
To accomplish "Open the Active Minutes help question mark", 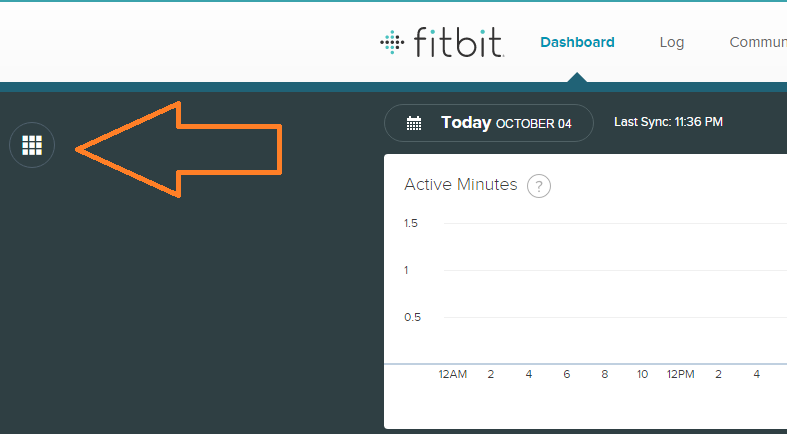I will tap(539, 186).
